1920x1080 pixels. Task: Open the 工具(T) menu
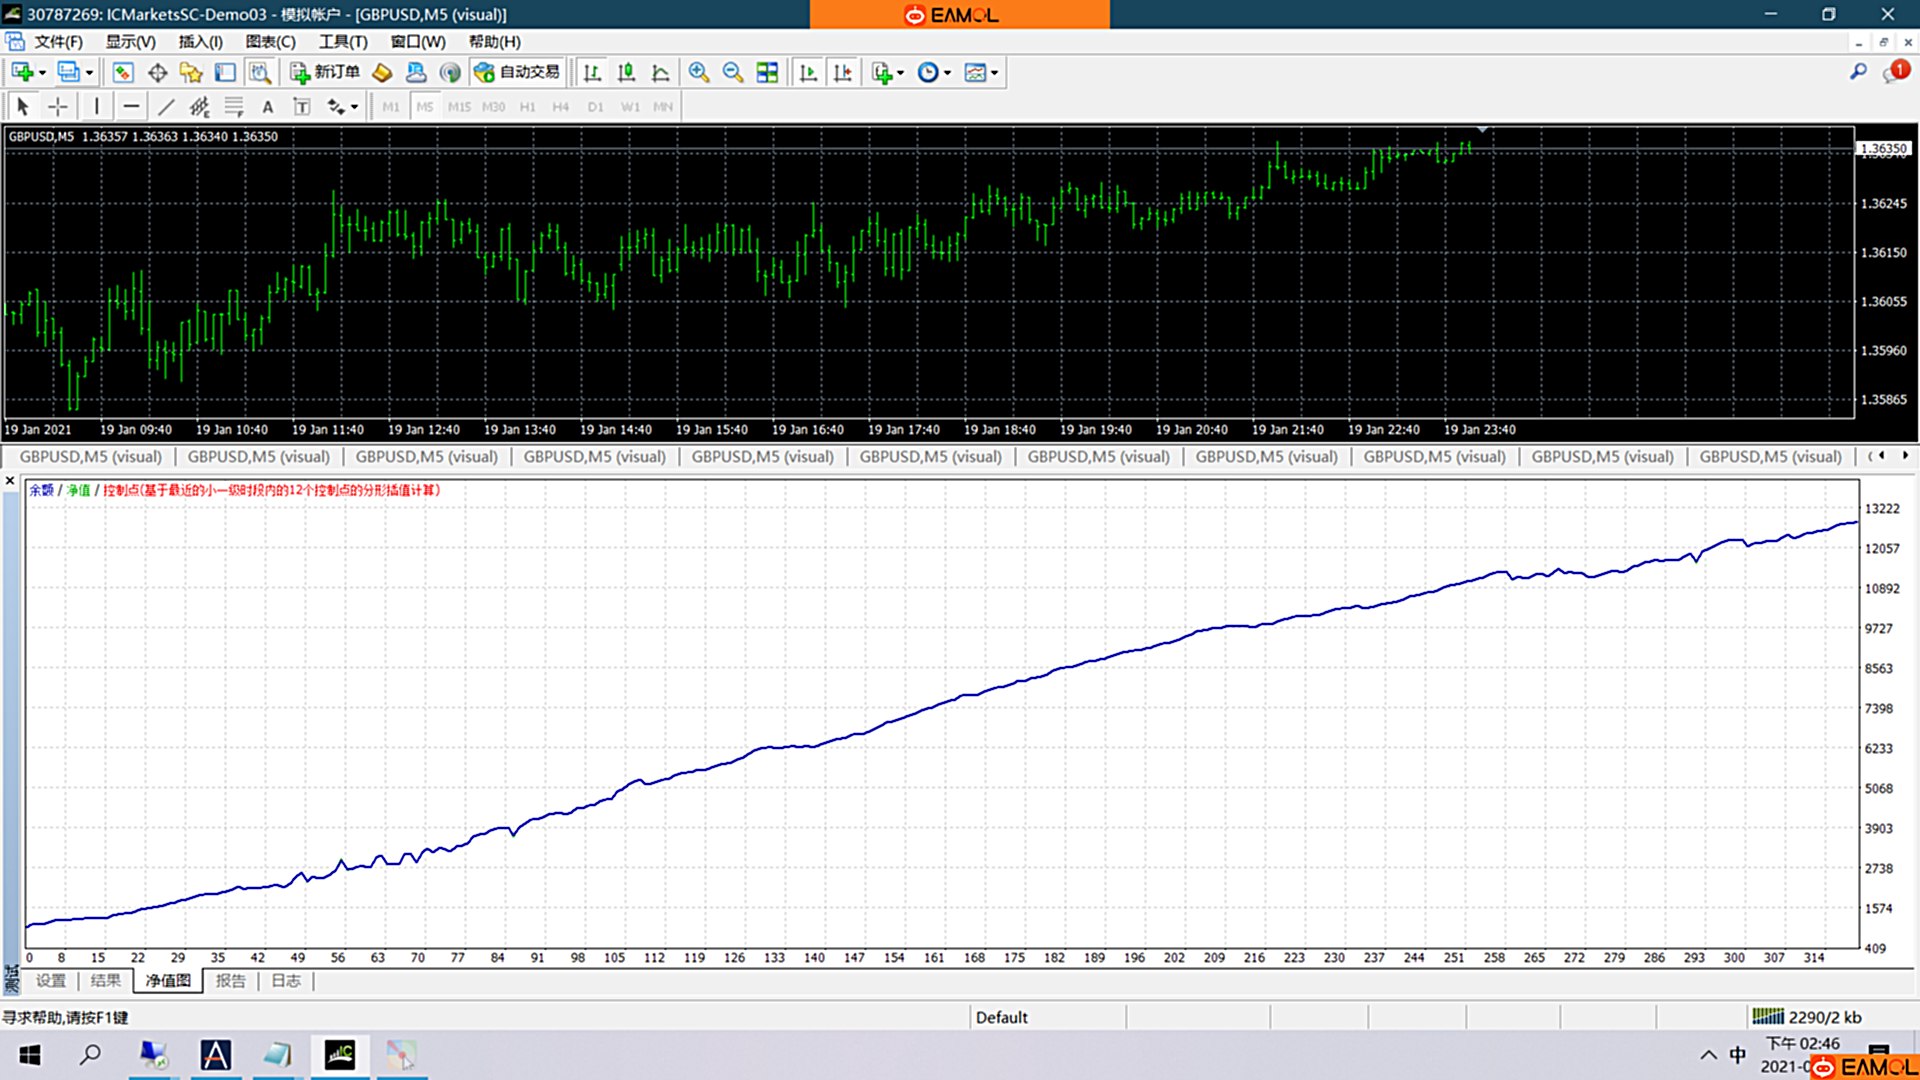343,42
